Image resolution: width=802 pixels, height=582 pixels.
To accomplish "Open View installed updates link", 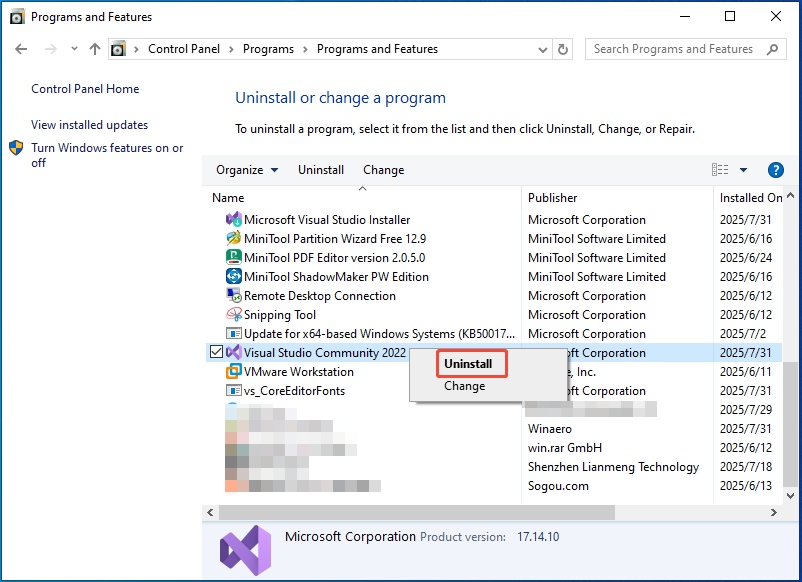I will (x=90, y=125).
